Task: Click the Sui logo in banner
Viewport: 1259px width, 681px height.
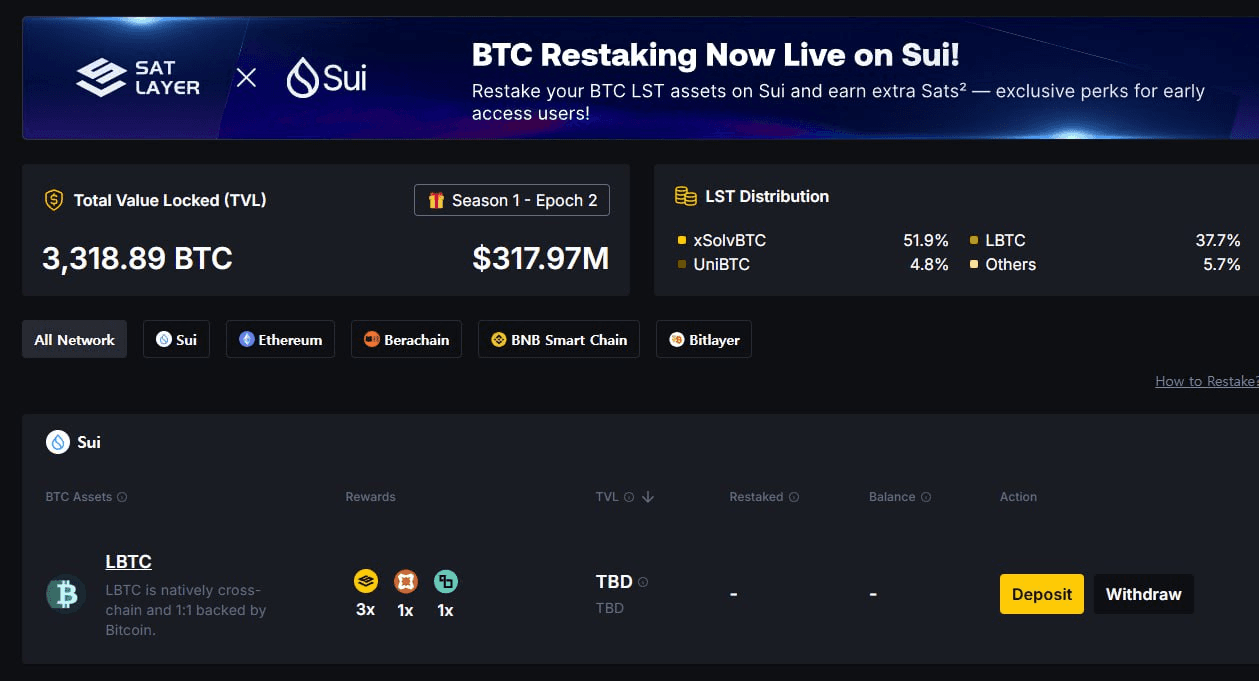Action: 327,78
